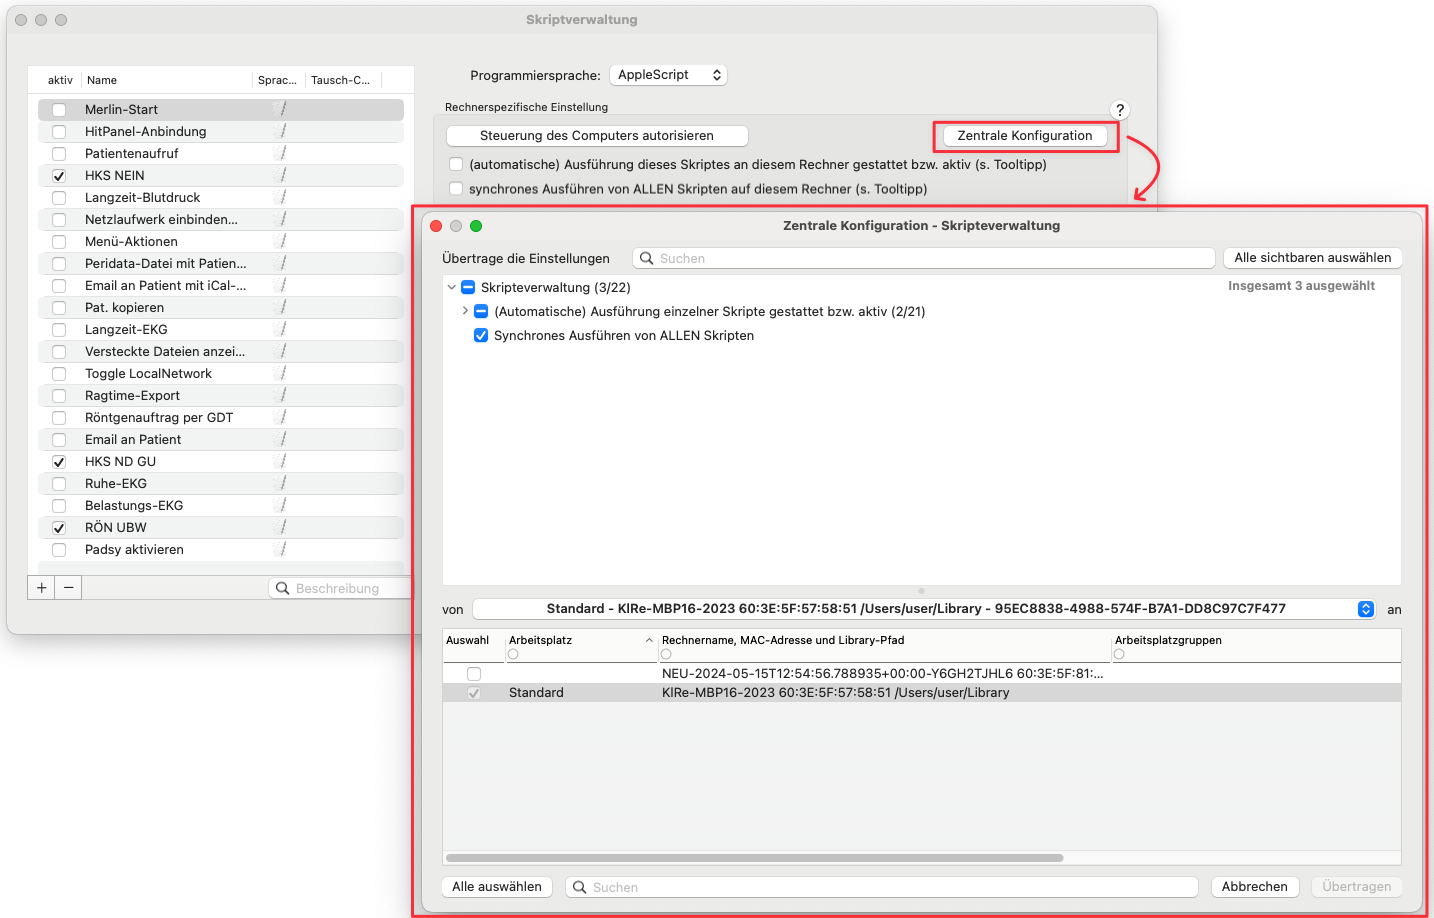This screenshot has height=918, width=1434.
Task: Click the script icon next to Merlin-Start
Action: point(280,109)
